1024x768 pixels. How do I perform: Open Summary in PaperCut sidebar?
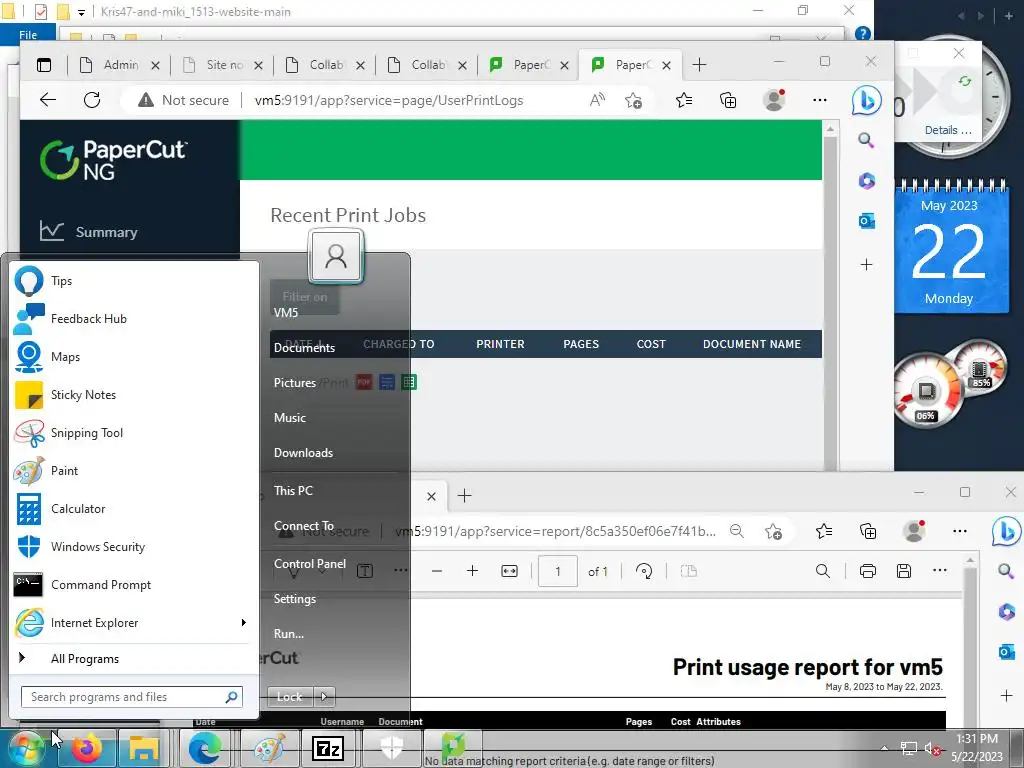coord(106,232)
